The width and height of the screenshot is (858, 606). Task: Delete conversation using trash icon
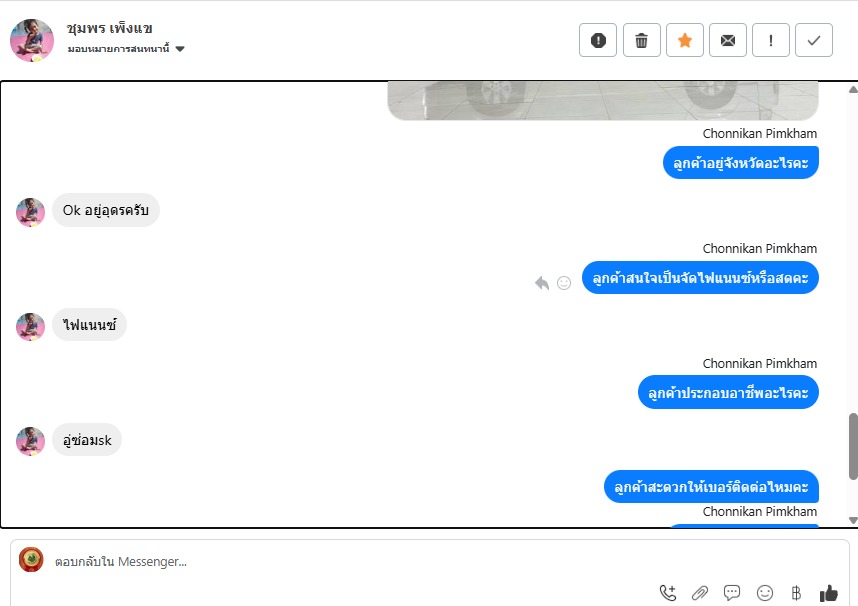tap(641, 40)
